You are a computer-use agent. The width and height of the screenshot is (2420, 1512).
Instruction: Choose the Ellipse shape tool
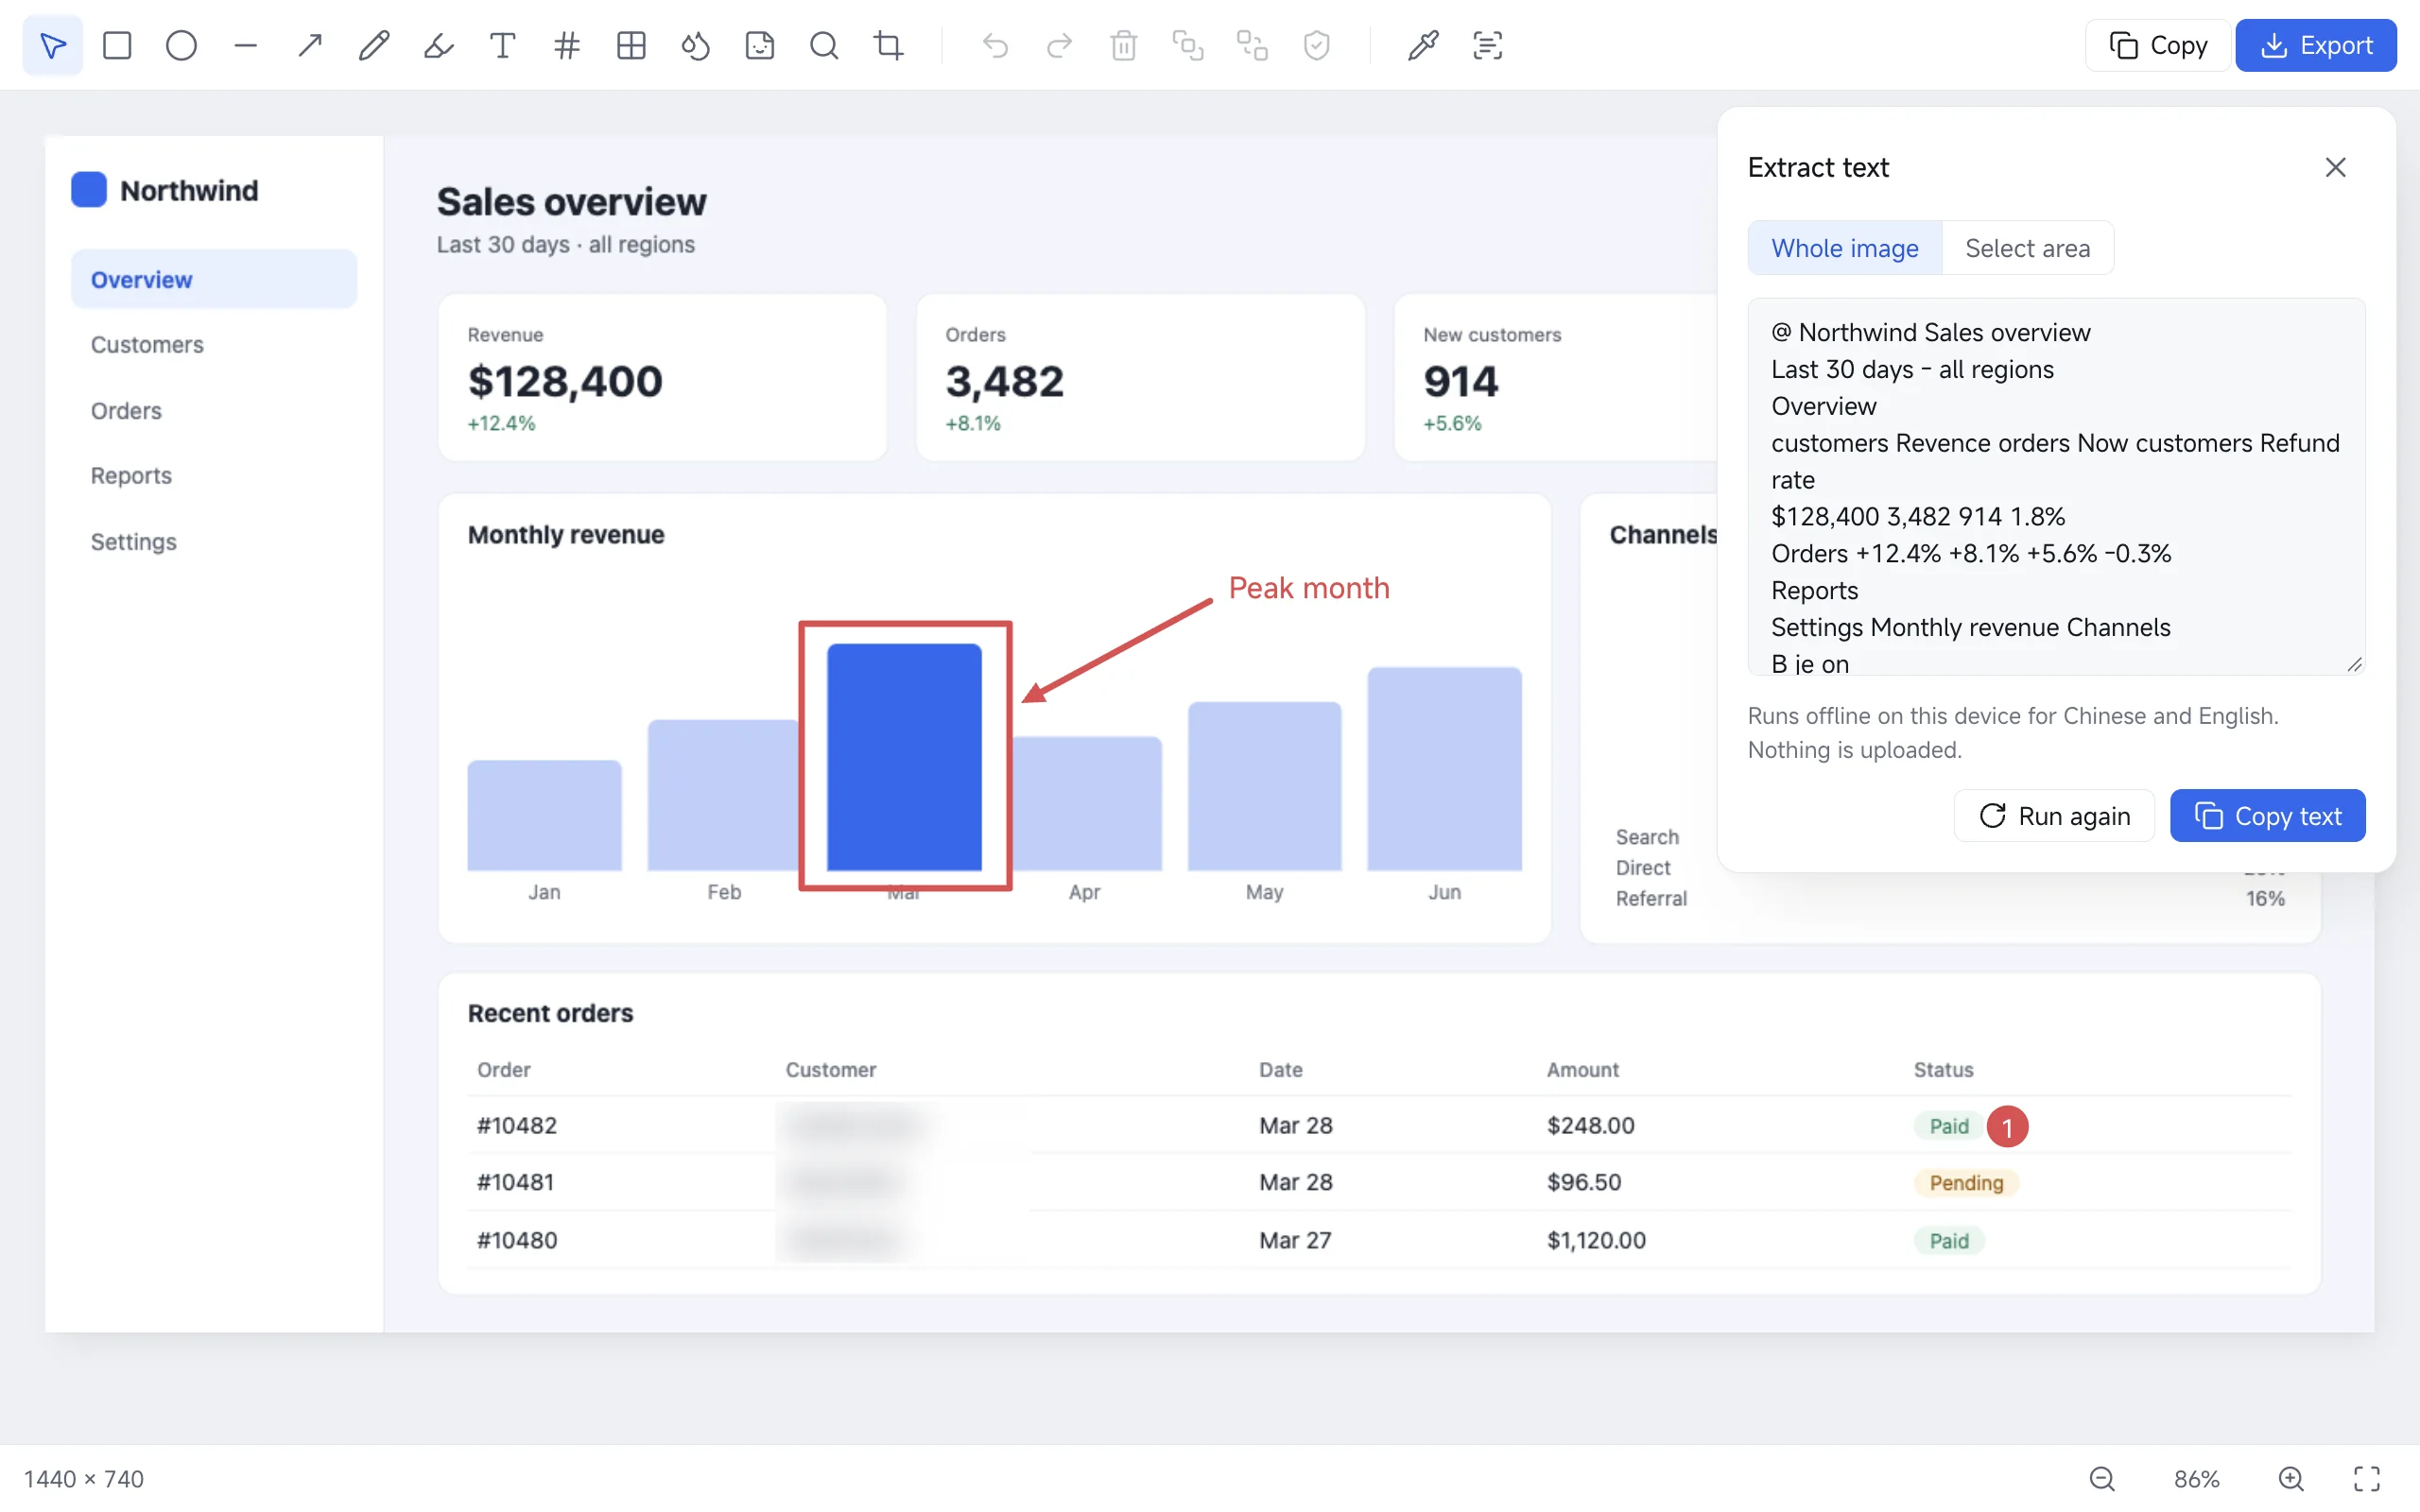(181, 45)
